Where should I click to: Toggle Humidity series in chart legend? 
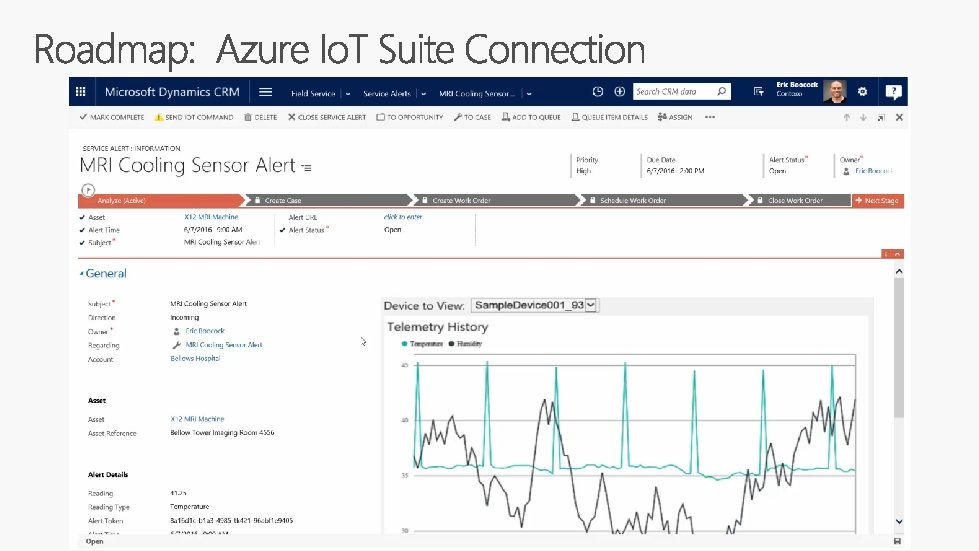tap(467, 343)
